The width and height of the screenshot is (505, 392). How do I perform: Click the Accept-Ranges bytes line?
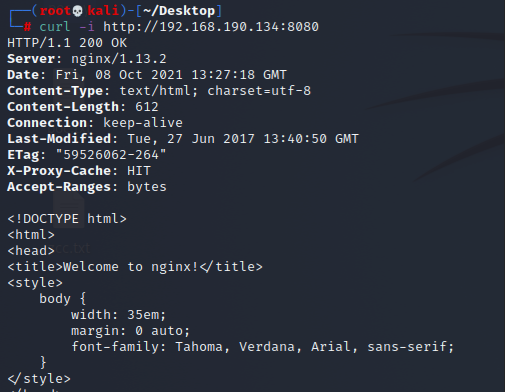[x=87, y=187]
